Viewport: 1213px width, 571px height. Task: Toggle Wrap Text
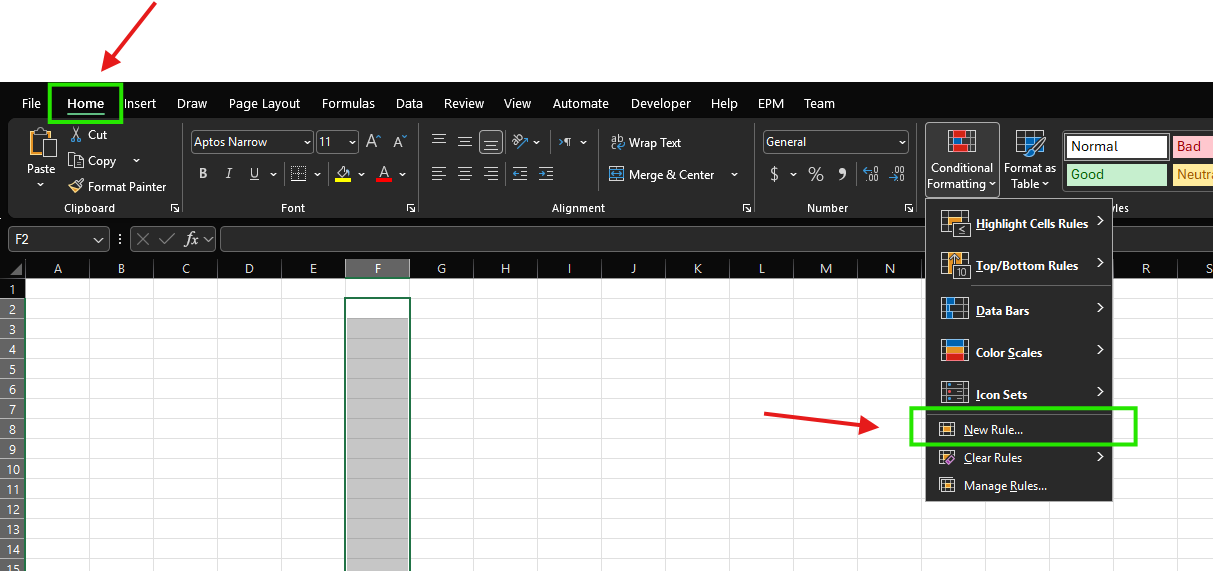pyautogui.click(x=646, y=143)
